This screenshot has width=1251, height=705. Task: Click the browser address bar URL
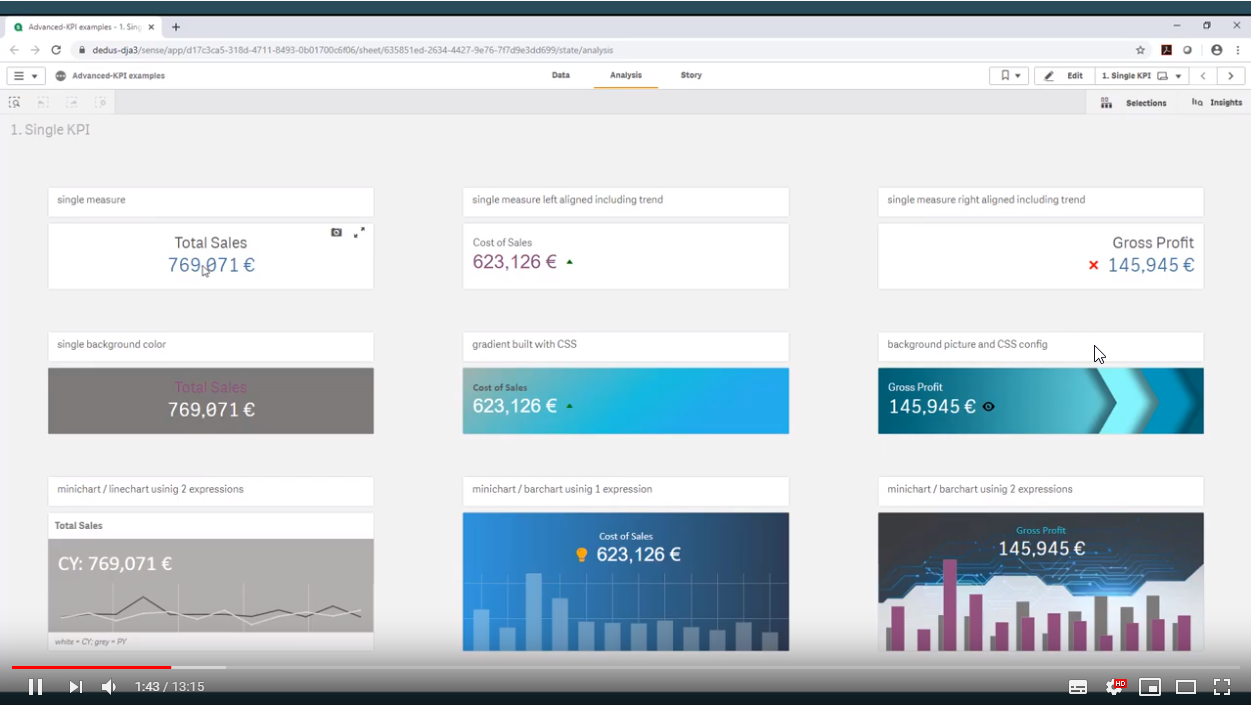coord(353,50)
